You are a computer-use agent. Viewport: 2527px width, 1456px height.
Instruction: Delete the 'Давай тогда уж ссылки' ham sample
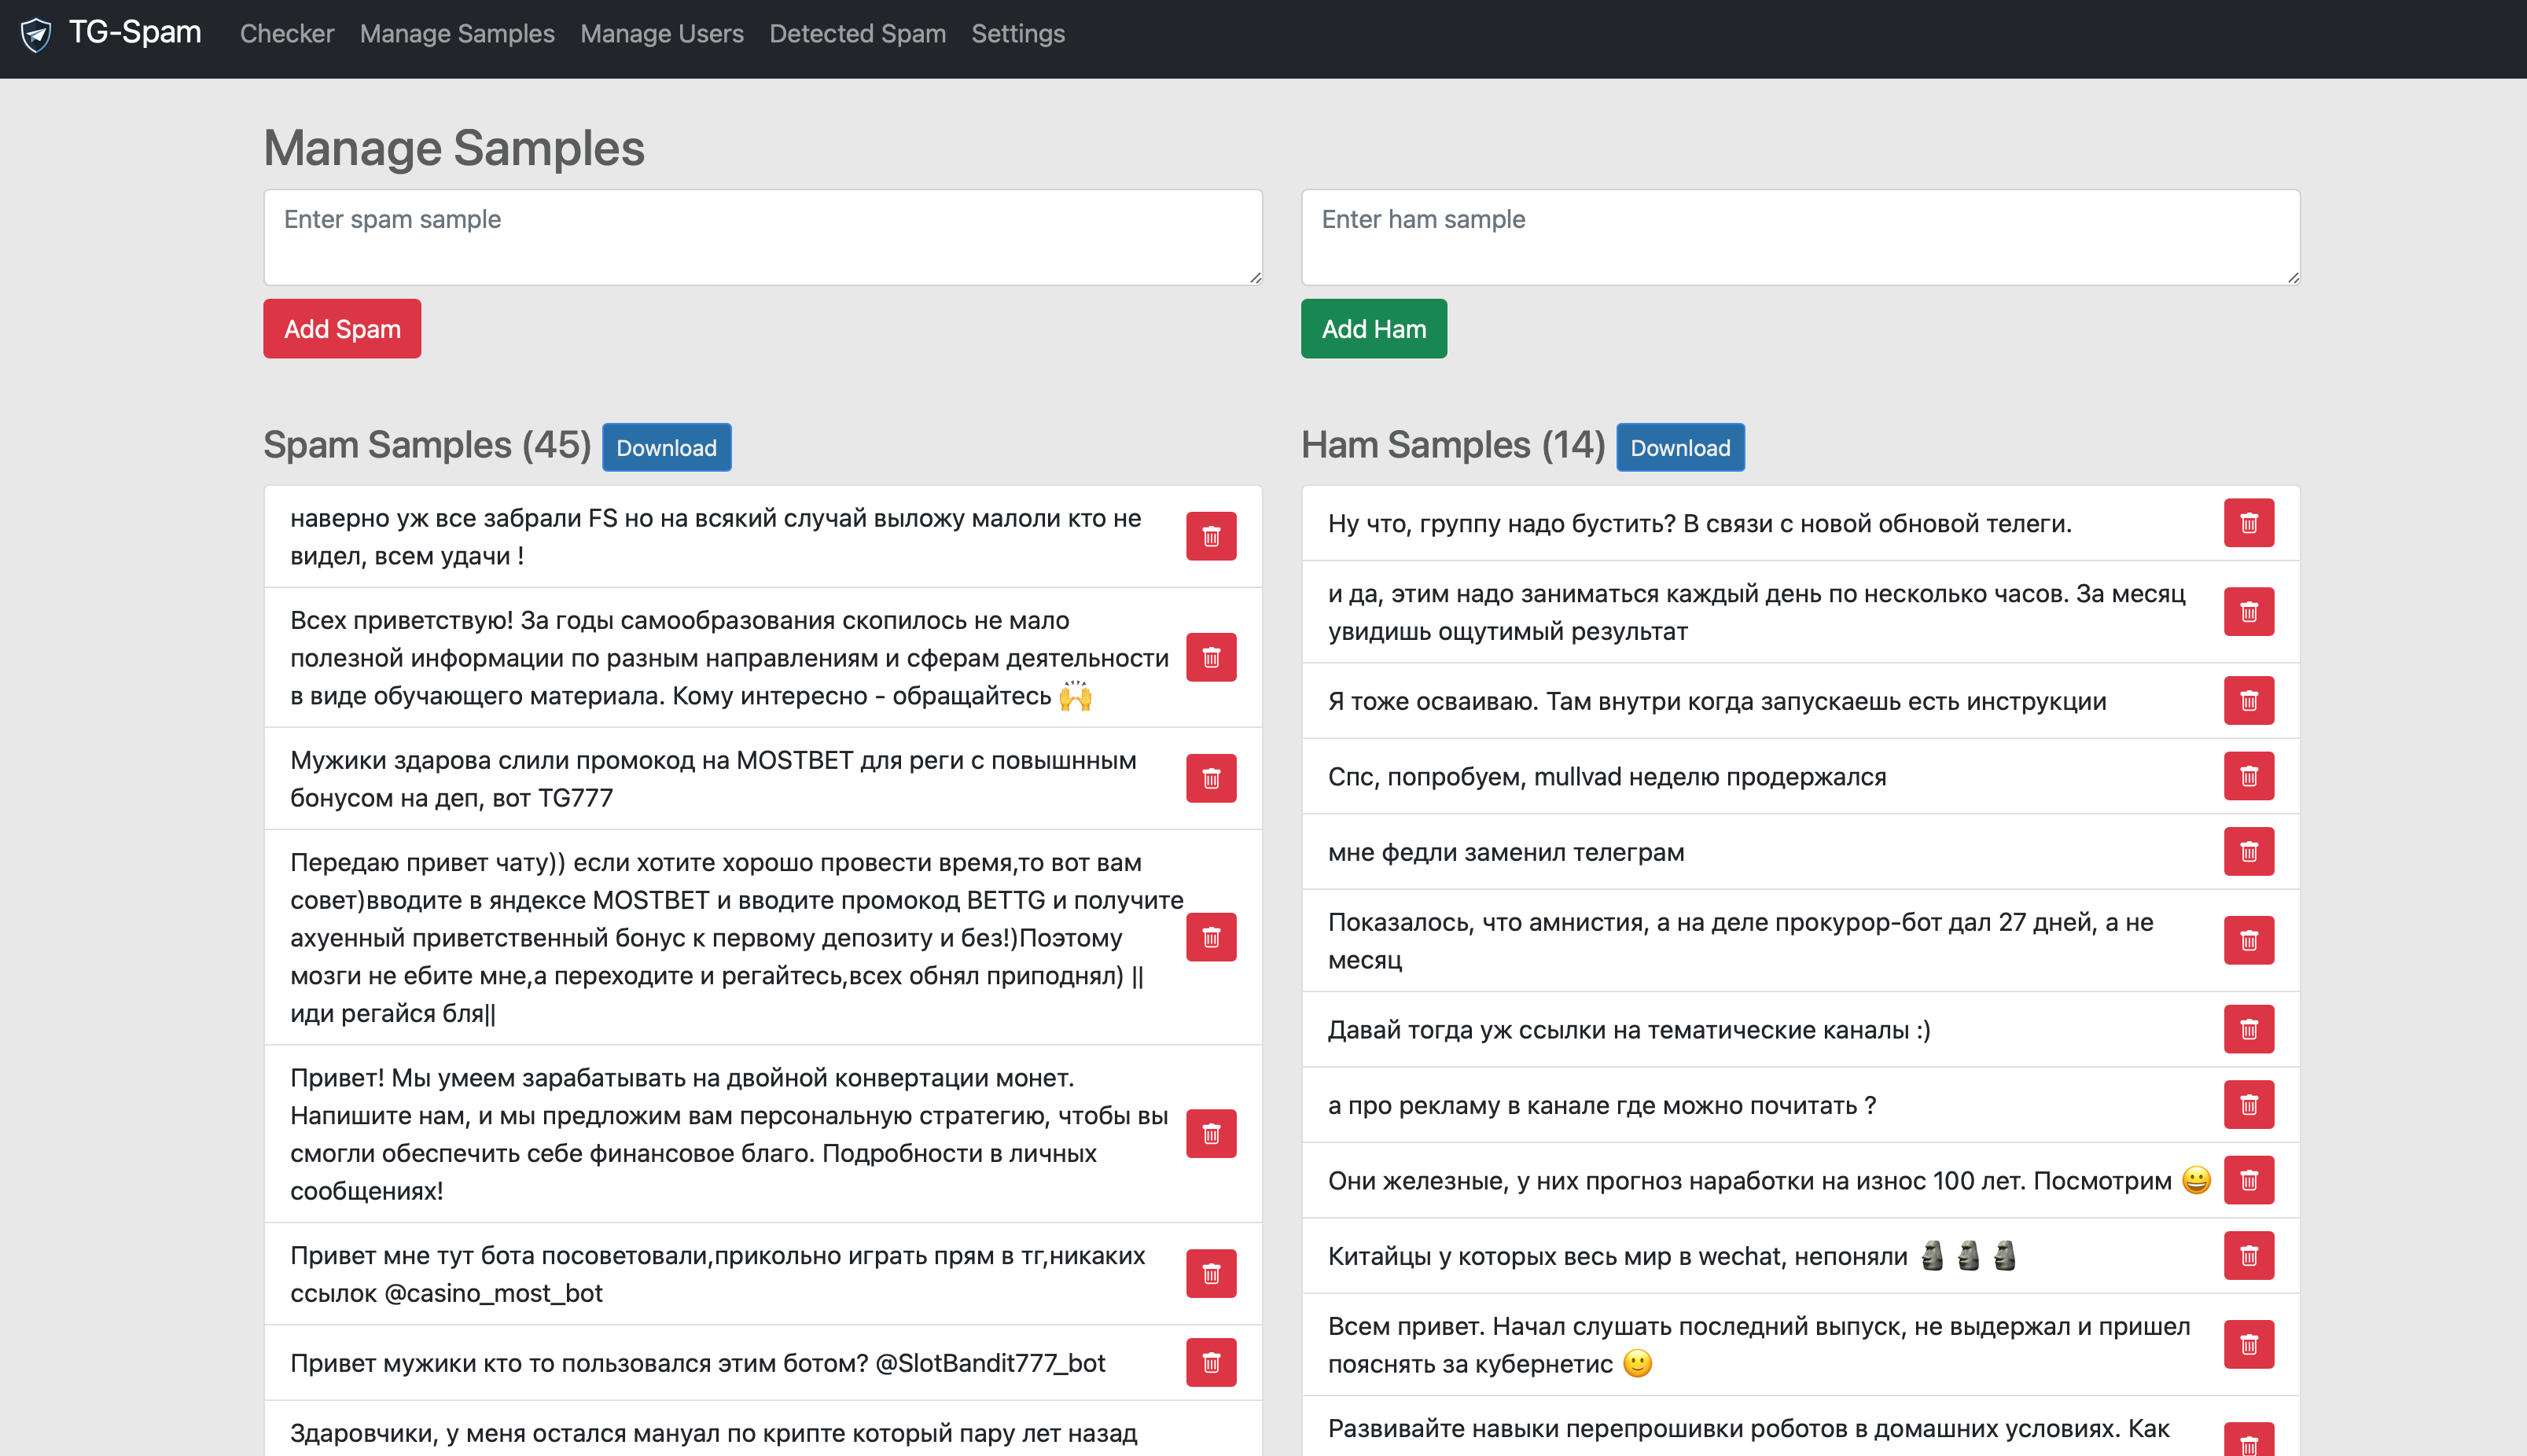tap(2248, 1029)
